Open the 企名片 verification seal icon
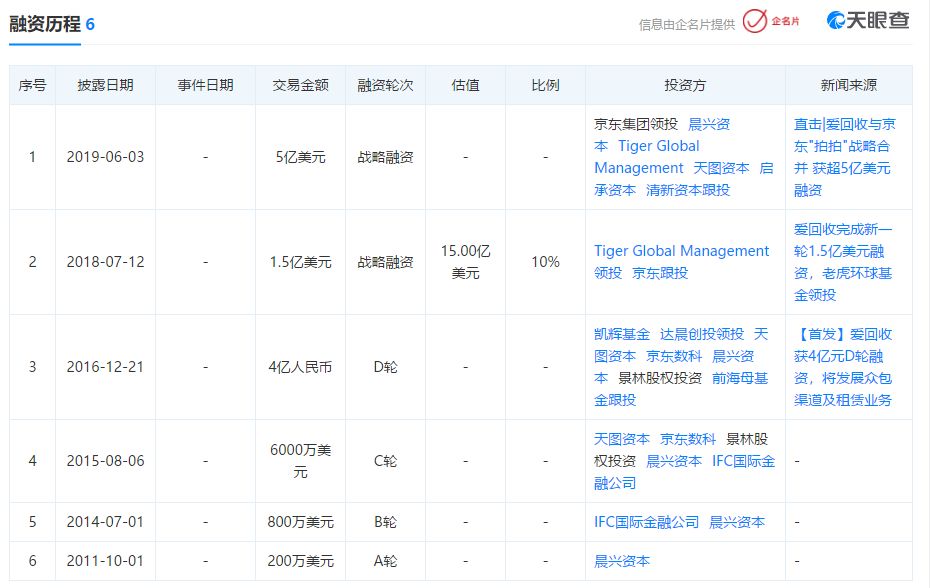 point(755,22)
